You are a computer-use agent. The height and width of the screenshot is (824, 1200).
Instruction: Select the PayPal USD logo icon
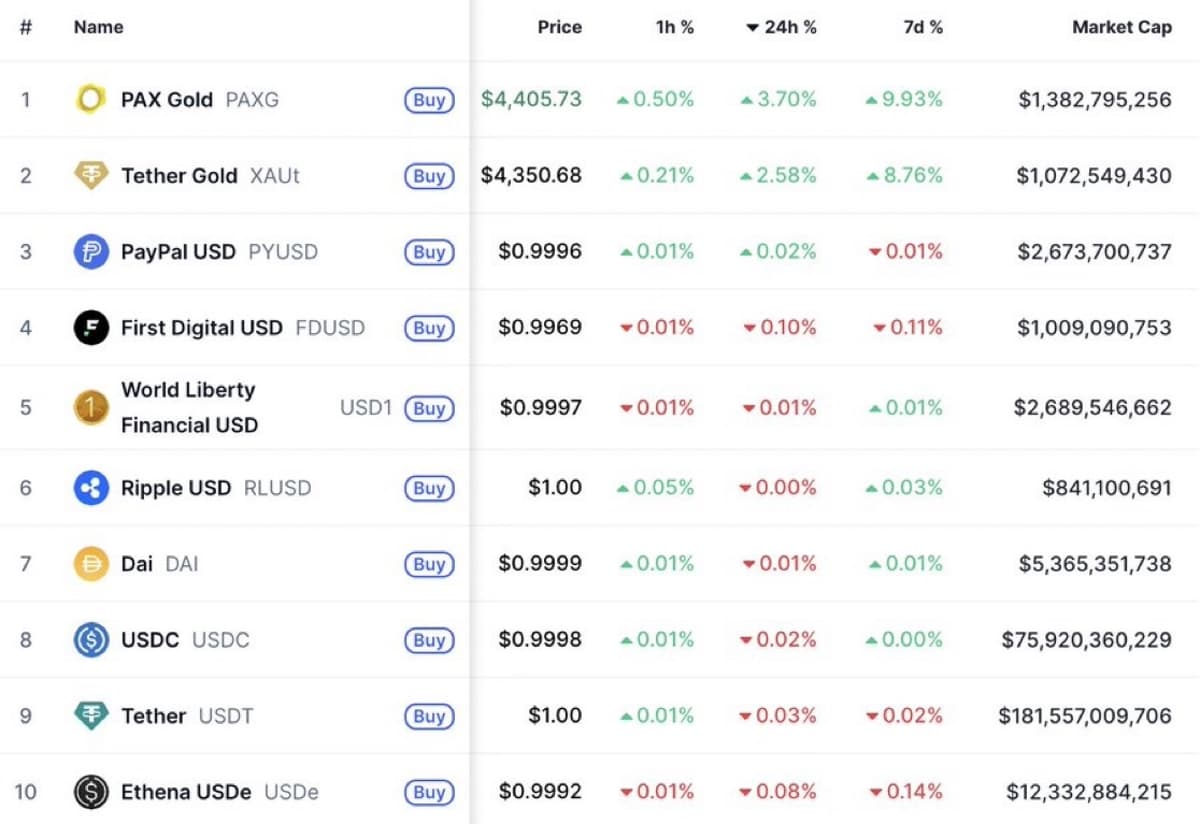90,252
